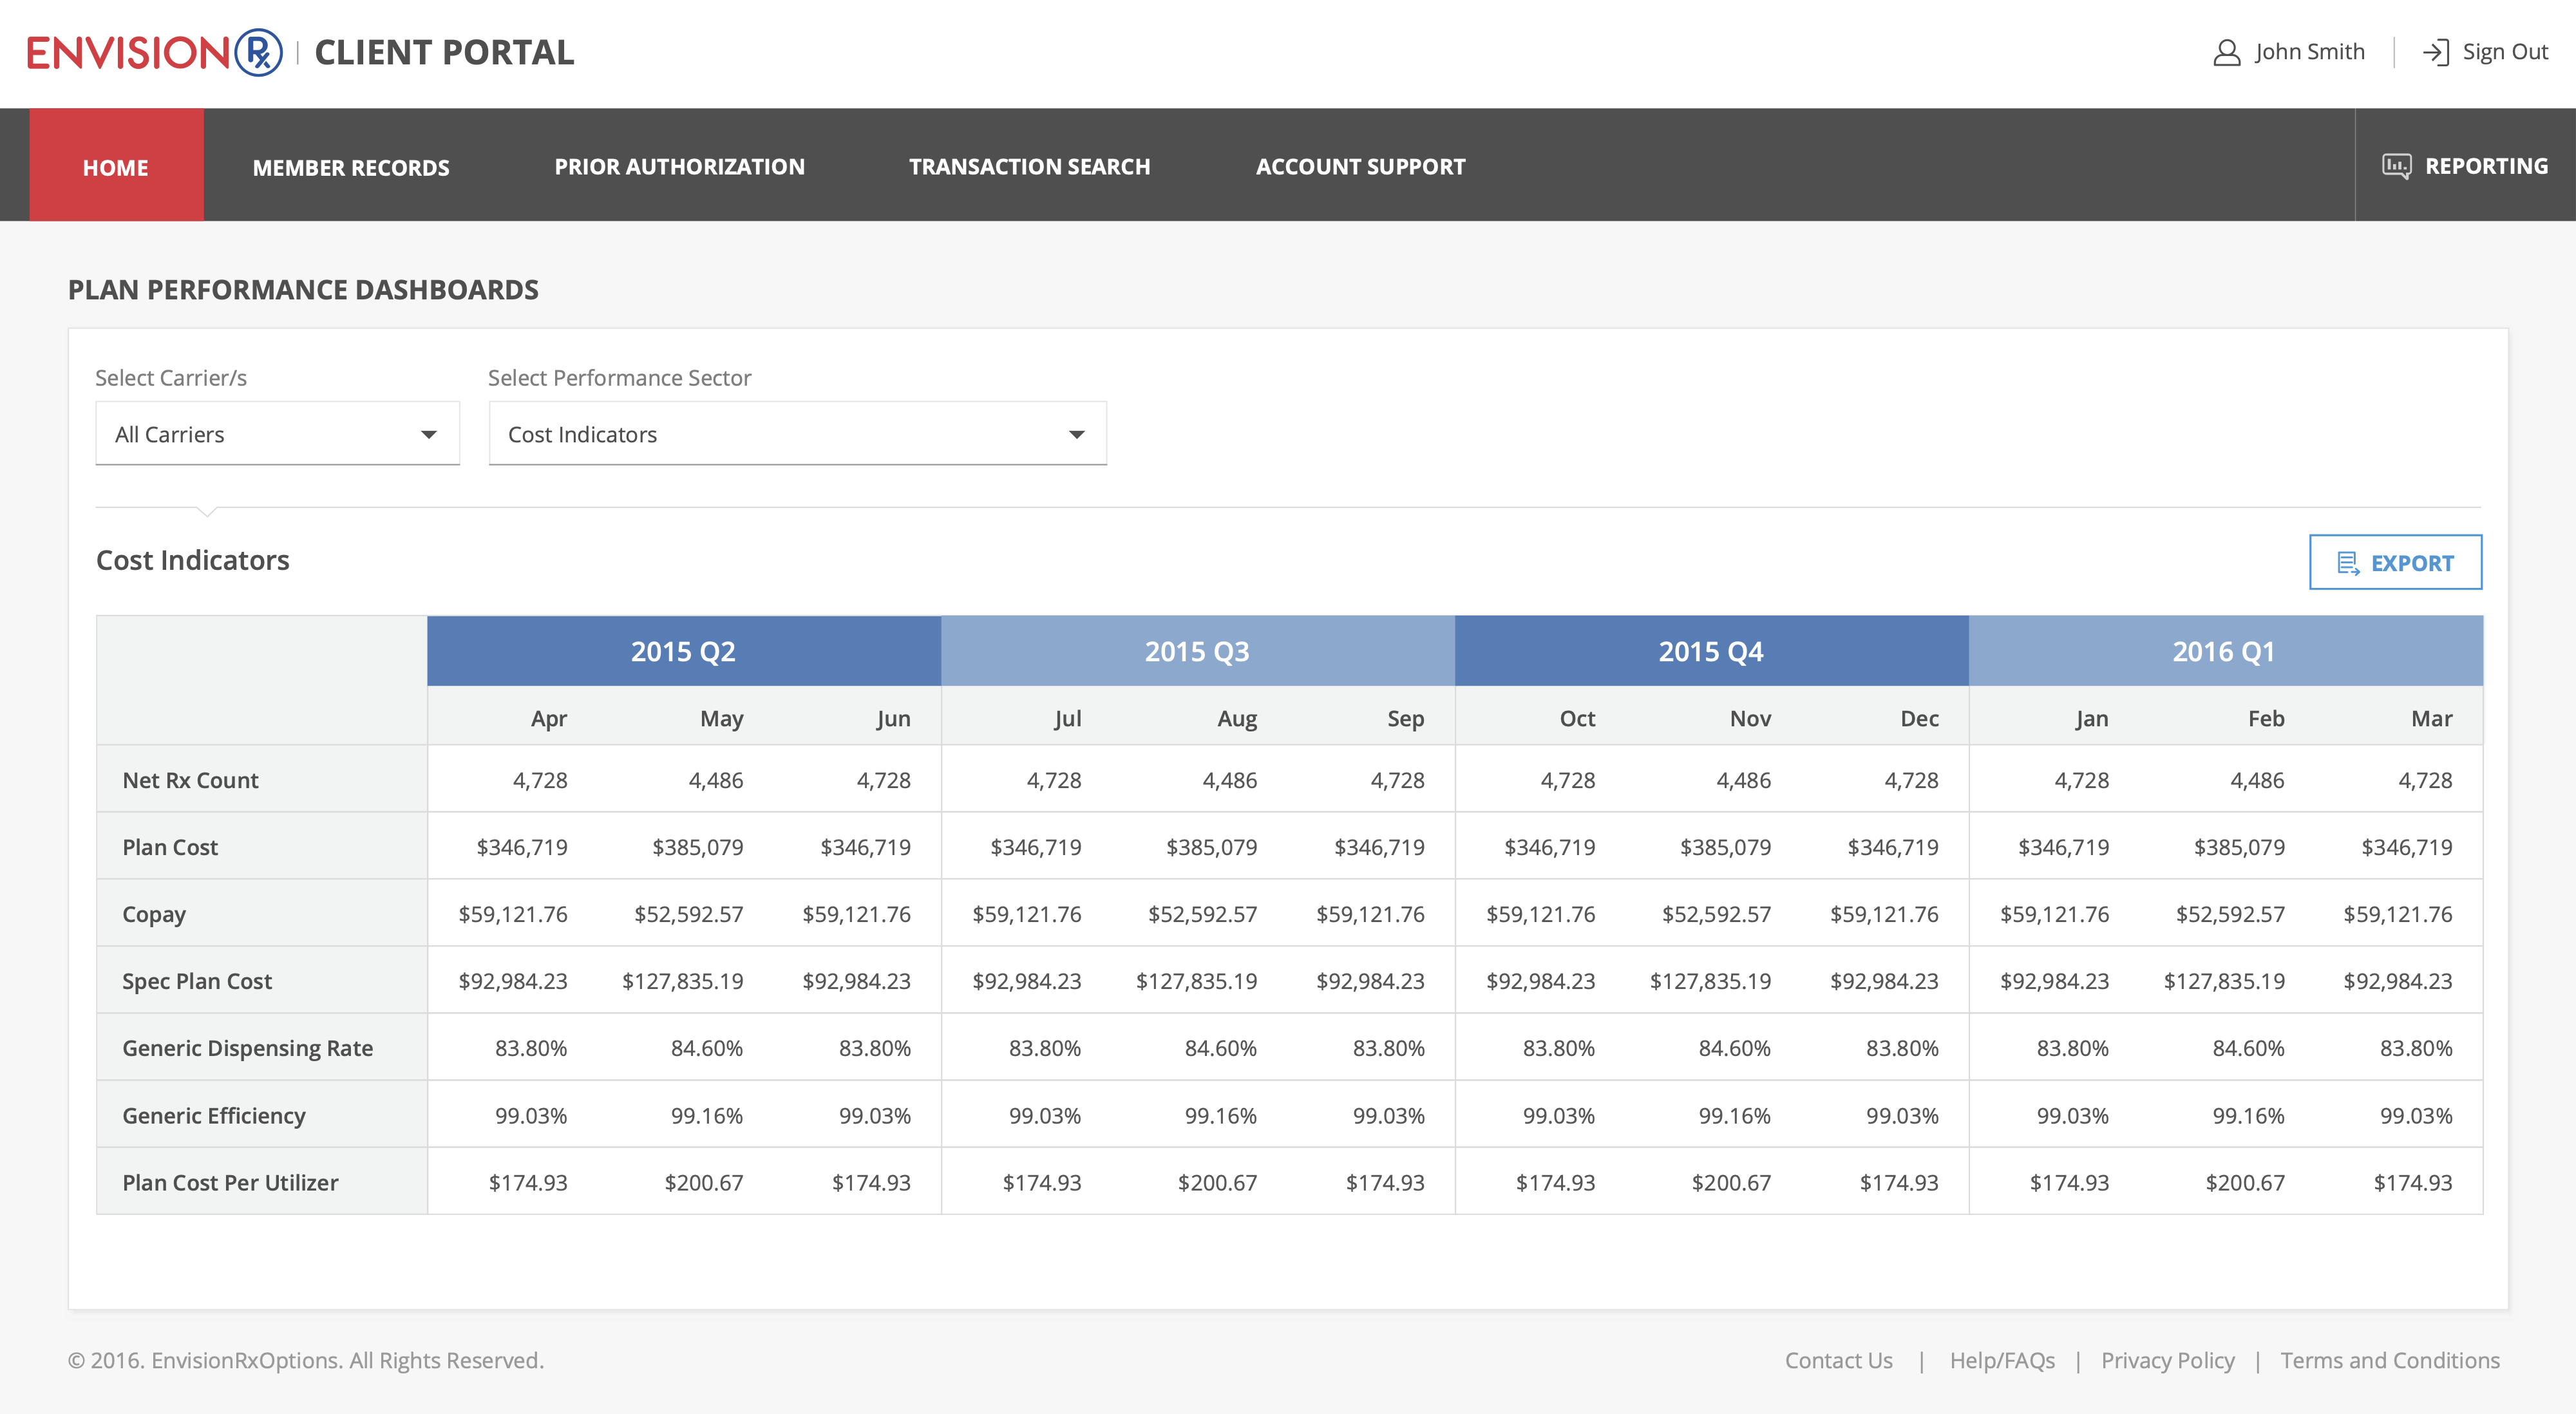
Task: Click the Dec month header
Action: 1919,718
